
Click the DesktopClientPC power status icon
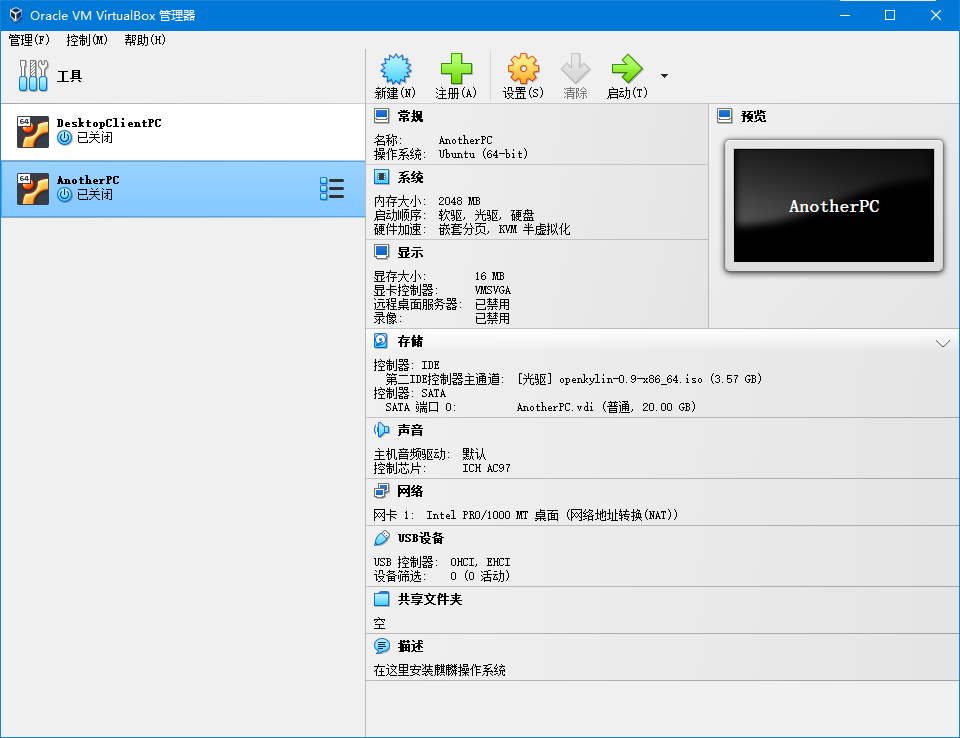click(x=64, y=138)
